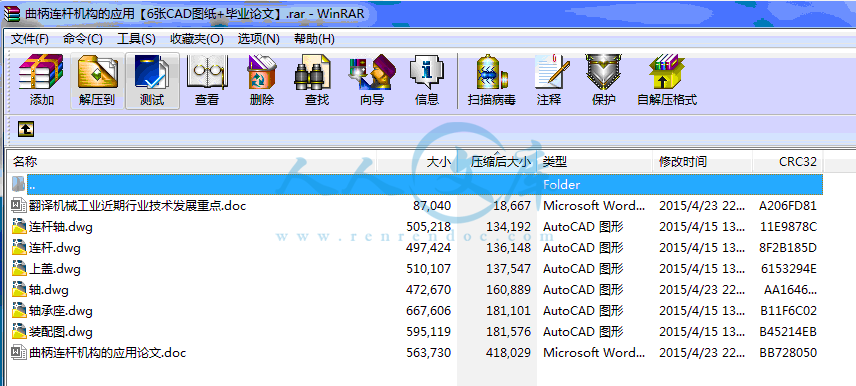Click the 解压到 (Extract To) icon
Screen dimensions: 856x386
(97, 81)
